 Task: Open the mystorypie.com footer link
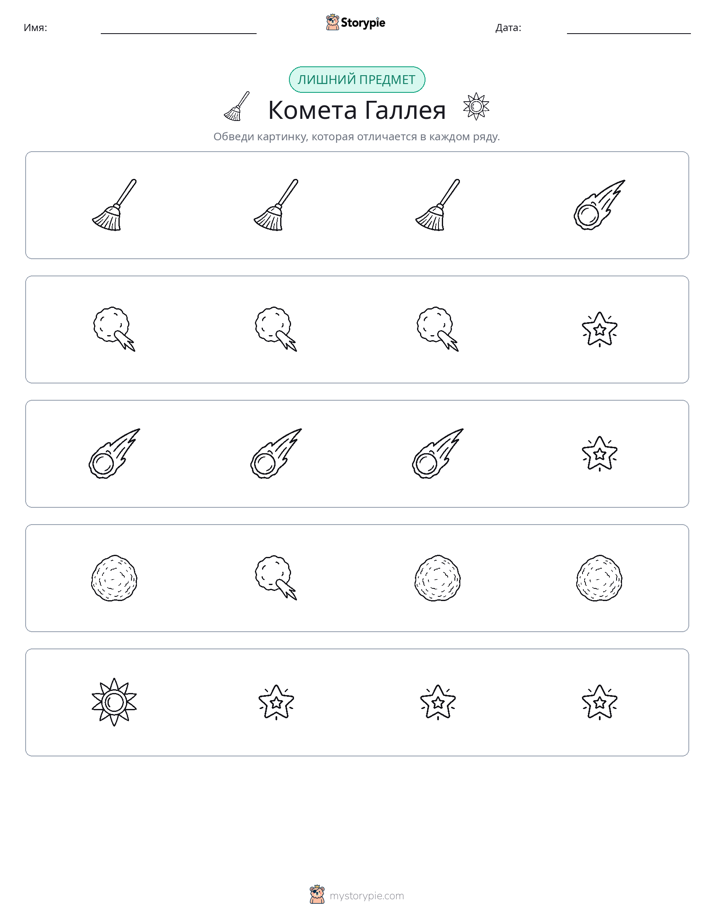366,896
